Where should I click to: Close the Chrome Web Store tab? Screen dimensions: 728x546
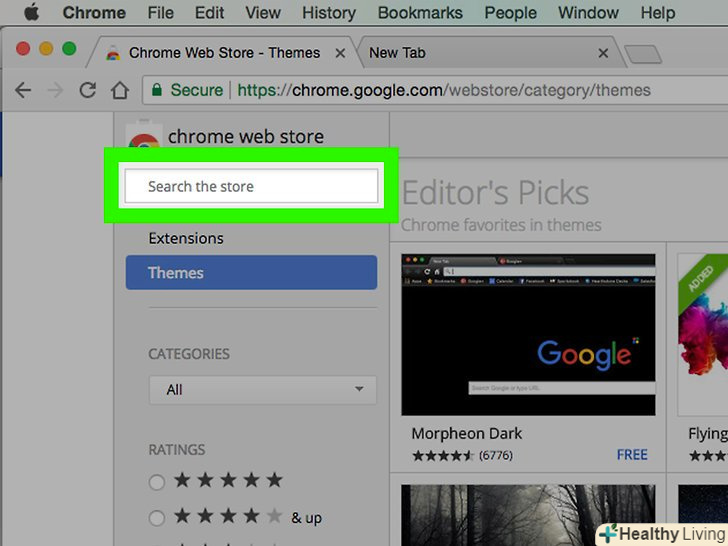coord(340,53)
